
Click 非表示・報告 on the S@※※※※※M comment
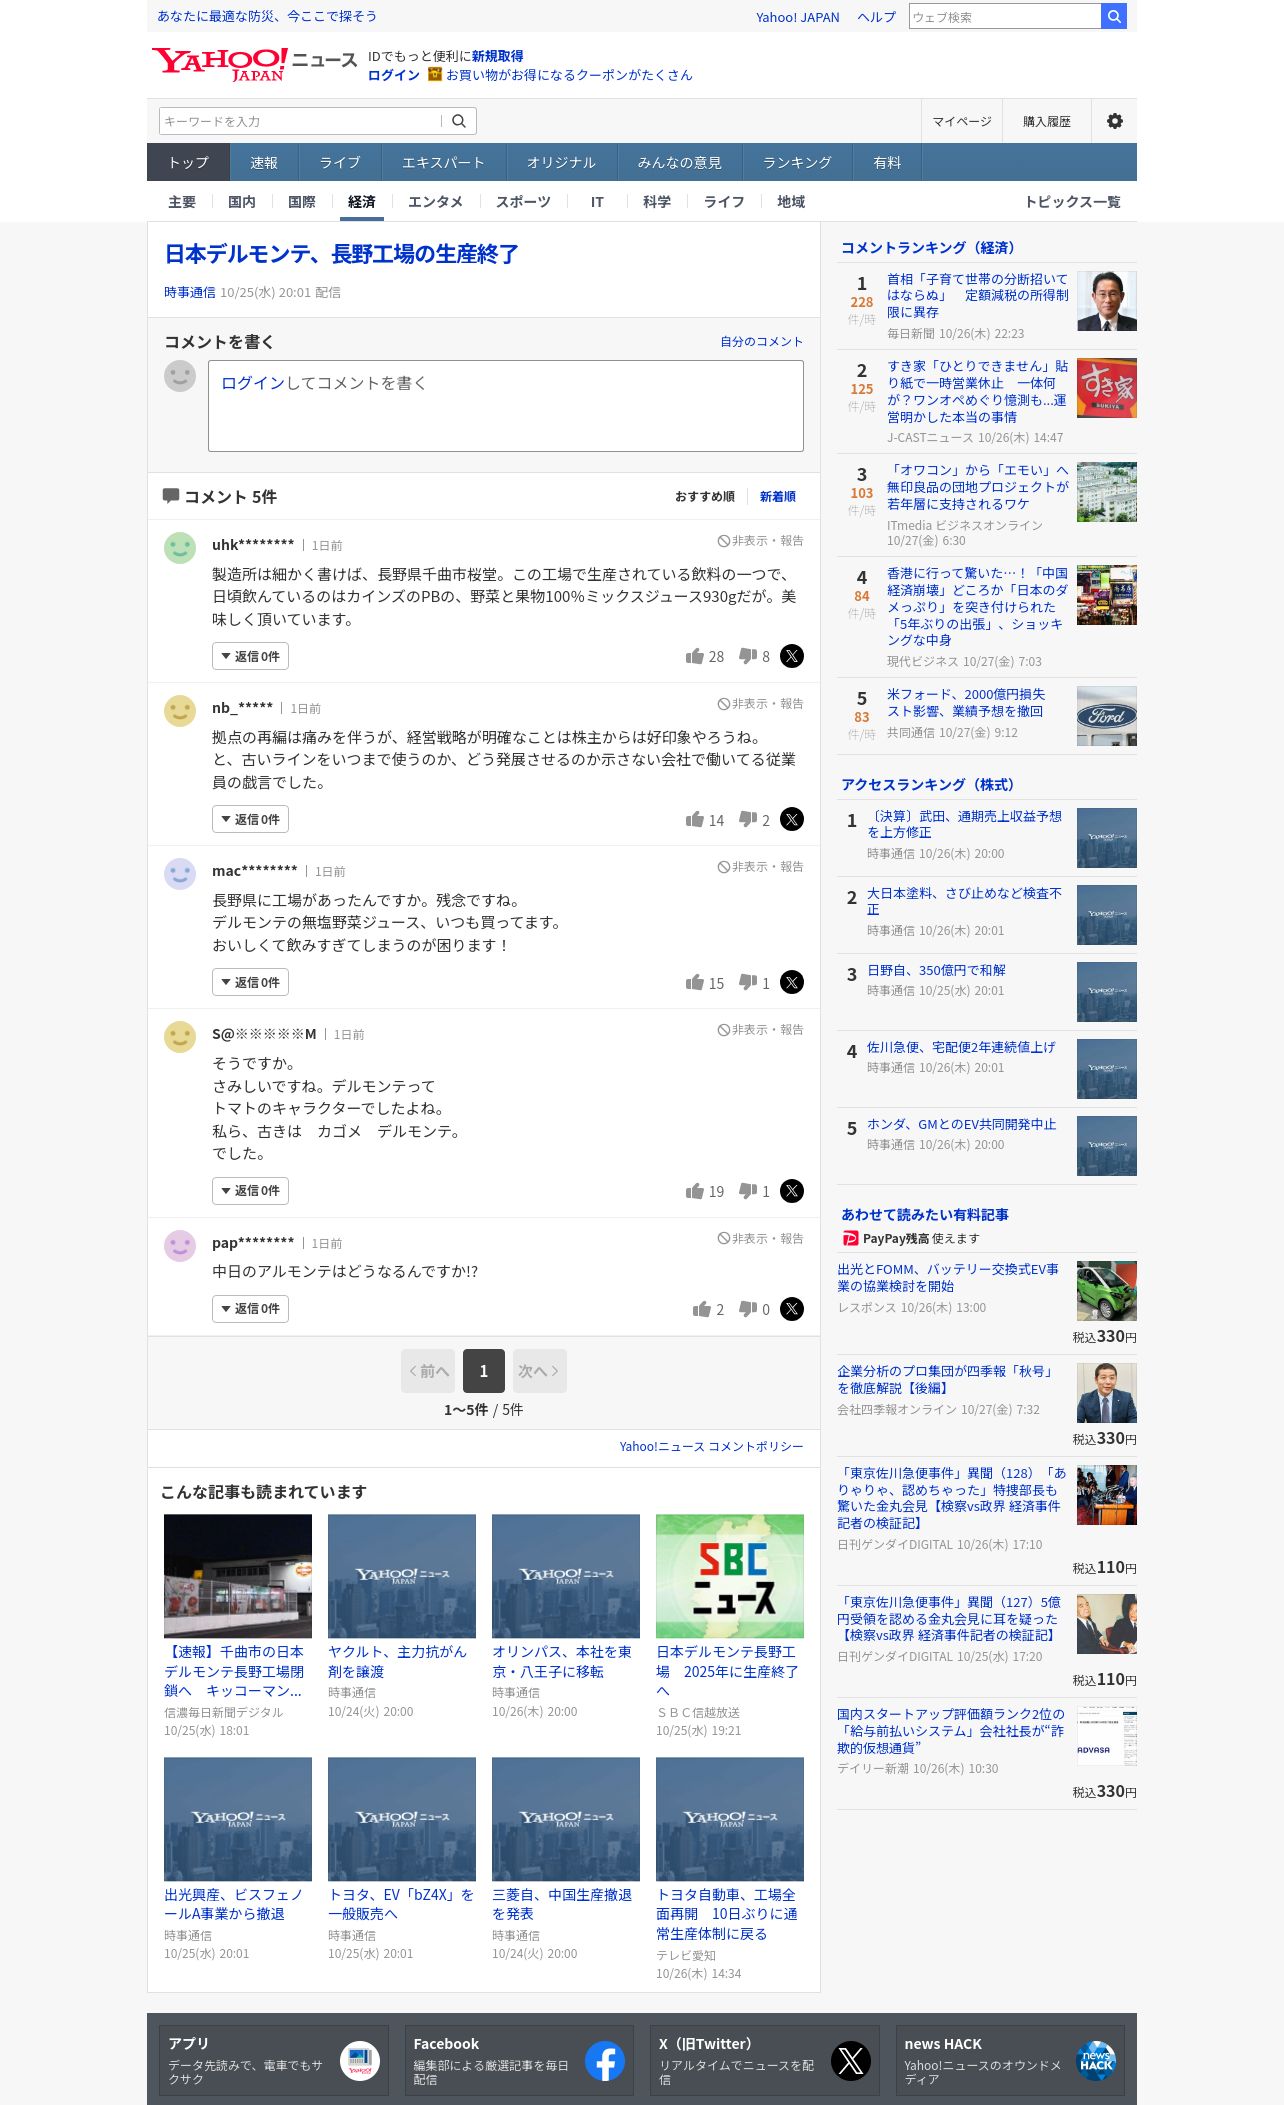[760, 1030]
